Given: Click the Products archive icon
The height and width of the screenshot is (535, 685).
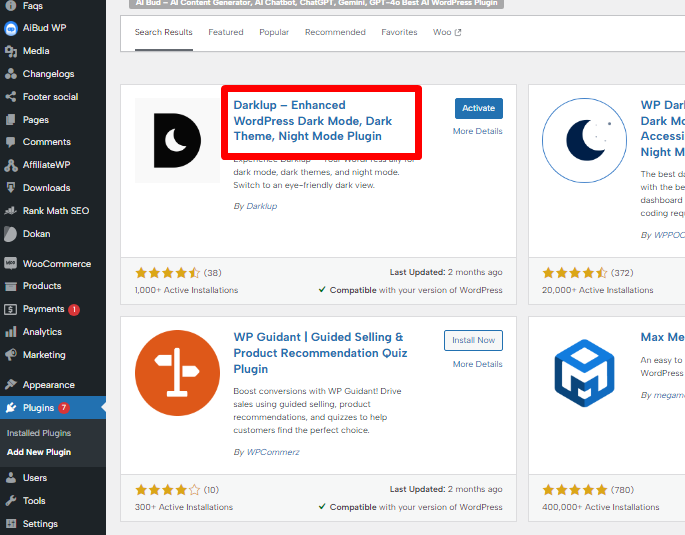Looking at the screenshot, I should (x=10, y=286).
